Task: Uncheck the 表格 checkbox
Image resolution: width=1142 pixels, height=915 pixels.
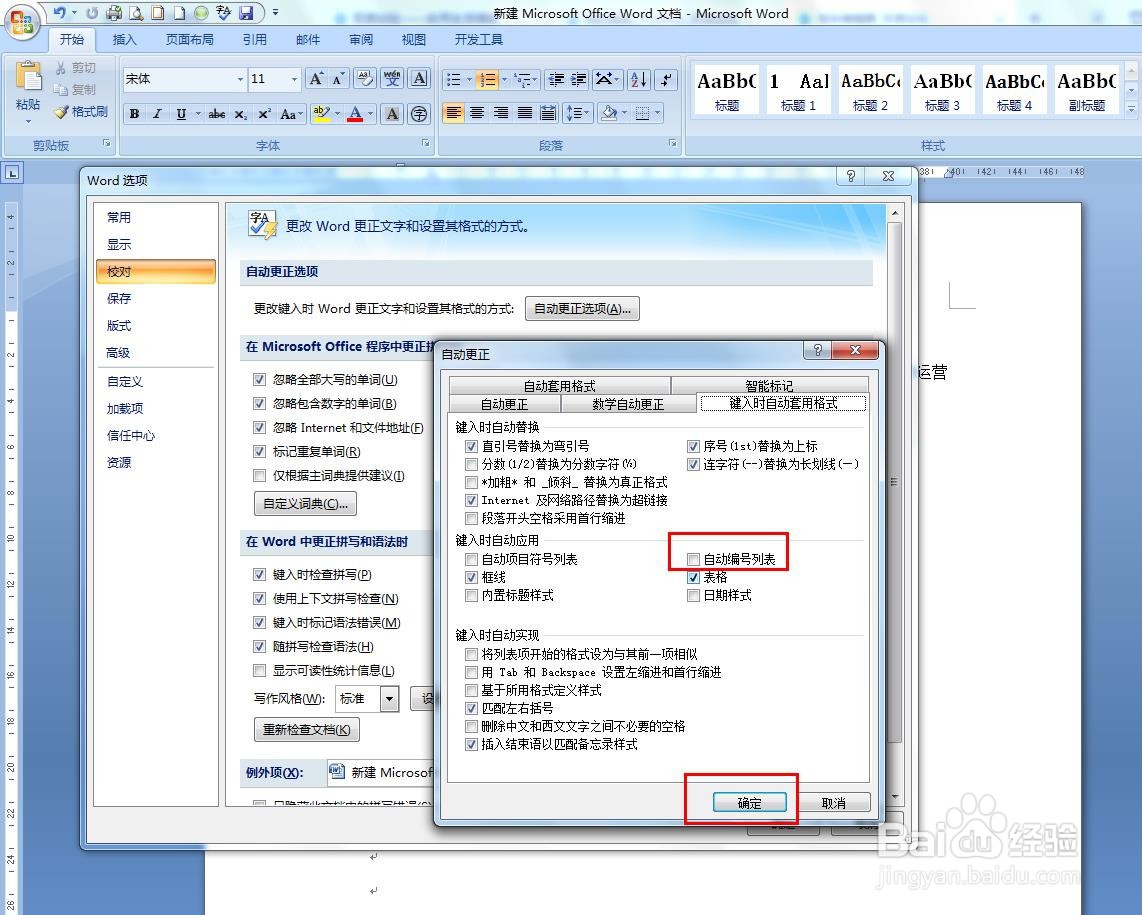Action: pyautogui.click(x=693, y=578)
